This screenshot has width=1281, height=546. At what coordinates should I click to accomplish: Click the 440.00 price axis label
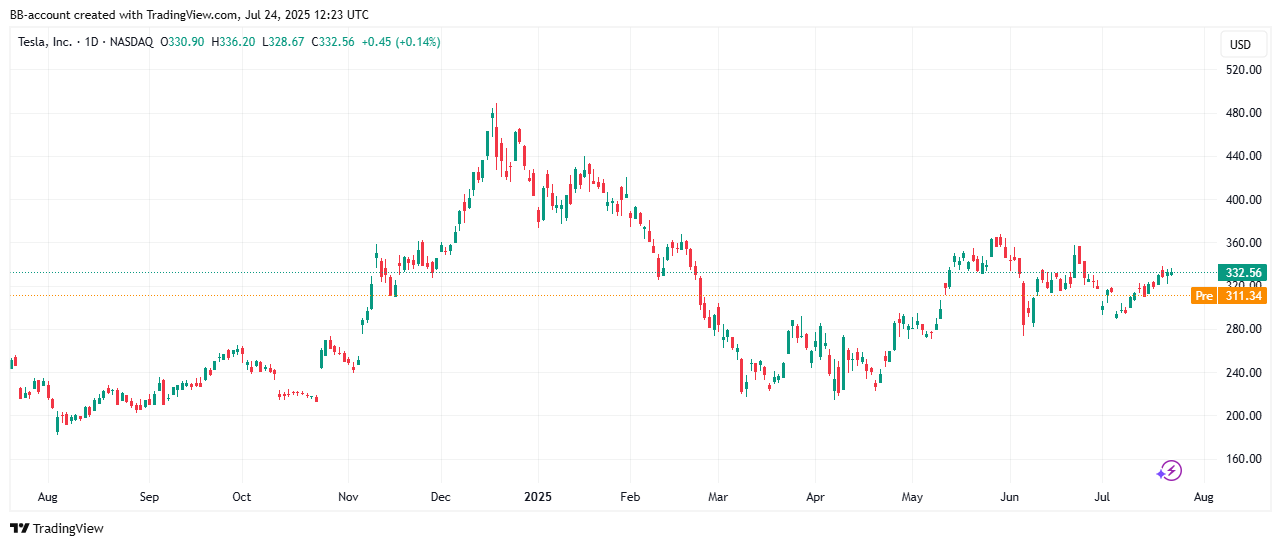pyautogui.click(x=1241, y=156)
